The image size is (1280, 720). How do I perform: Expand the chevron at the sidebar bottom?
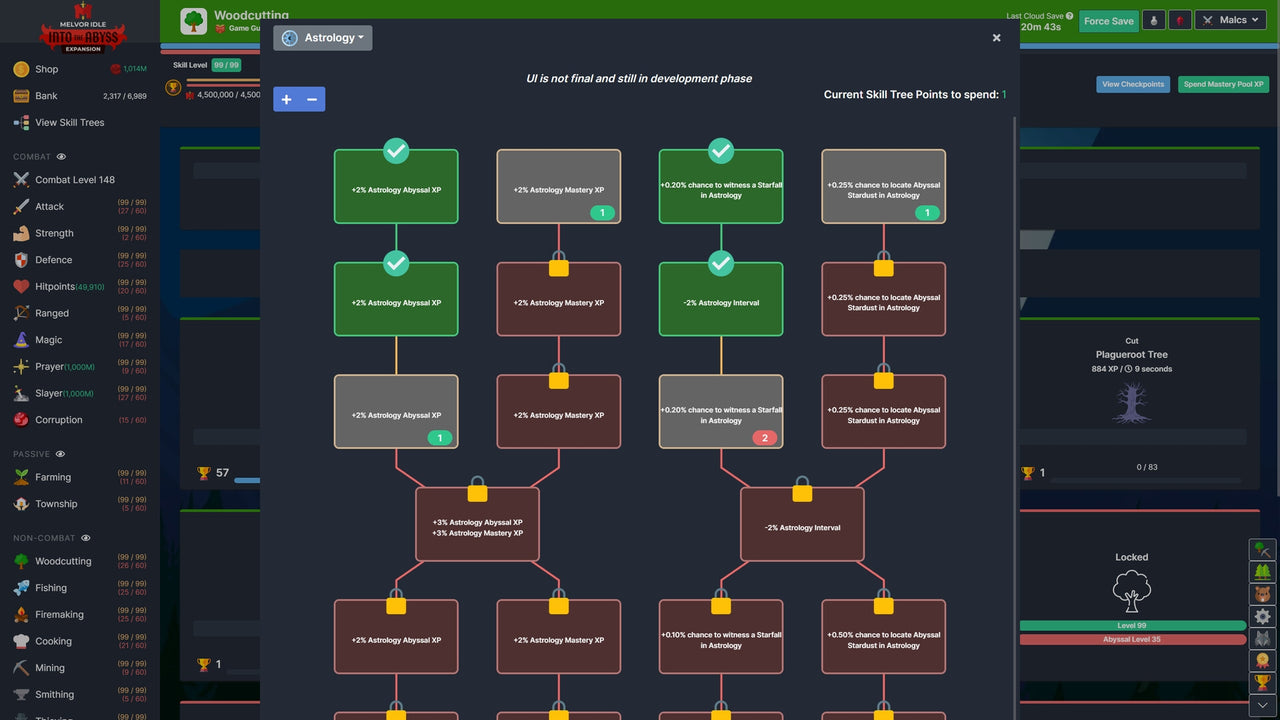click(x=1262, y=706)
